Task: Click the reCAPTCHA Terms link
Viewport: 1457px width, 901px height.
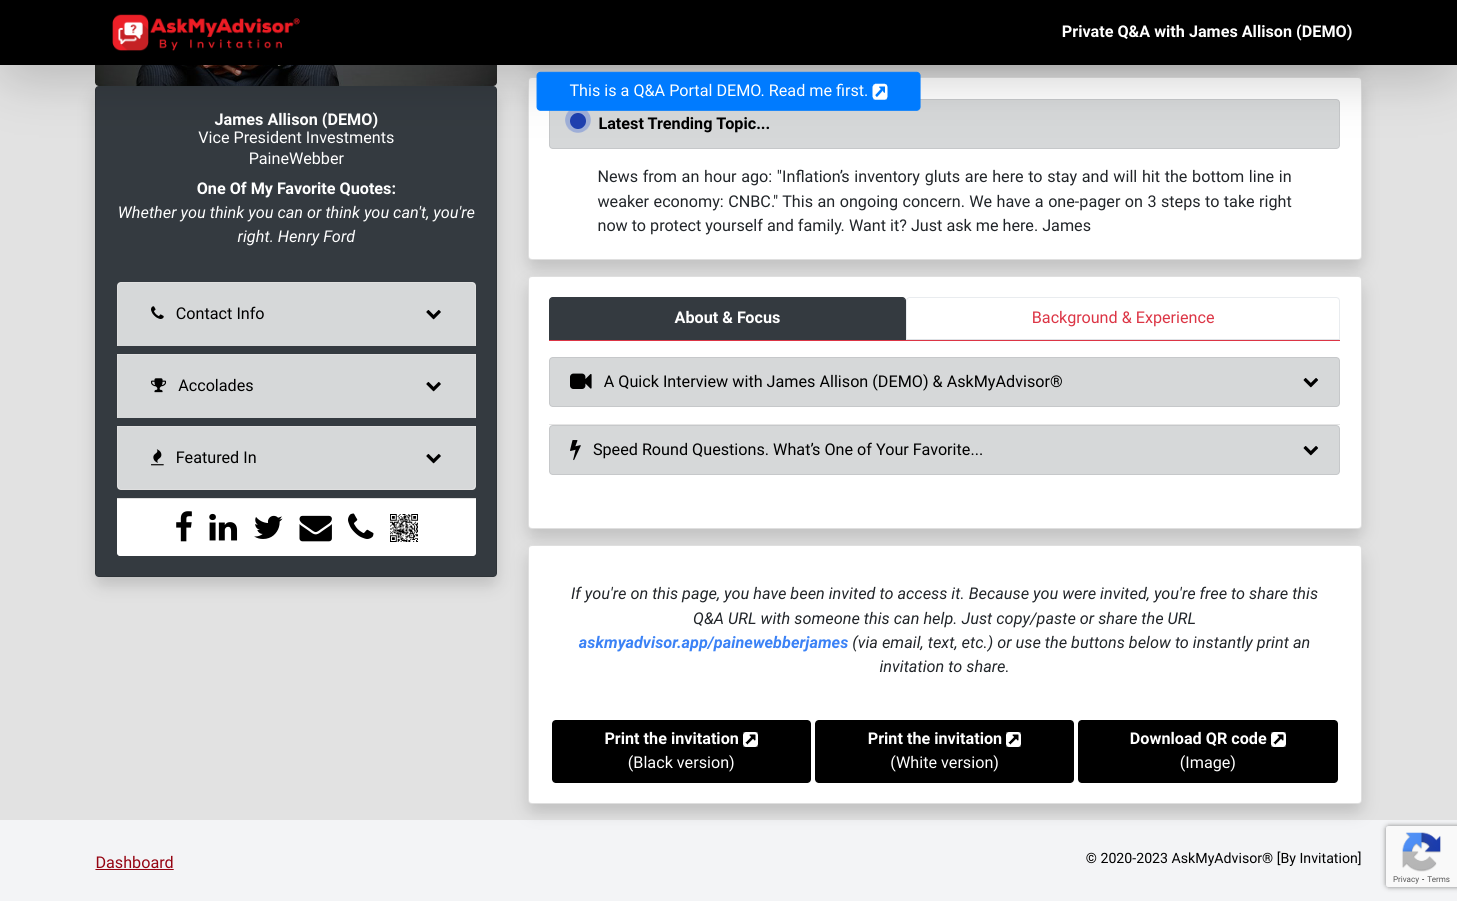Action: pos(1438,879)
